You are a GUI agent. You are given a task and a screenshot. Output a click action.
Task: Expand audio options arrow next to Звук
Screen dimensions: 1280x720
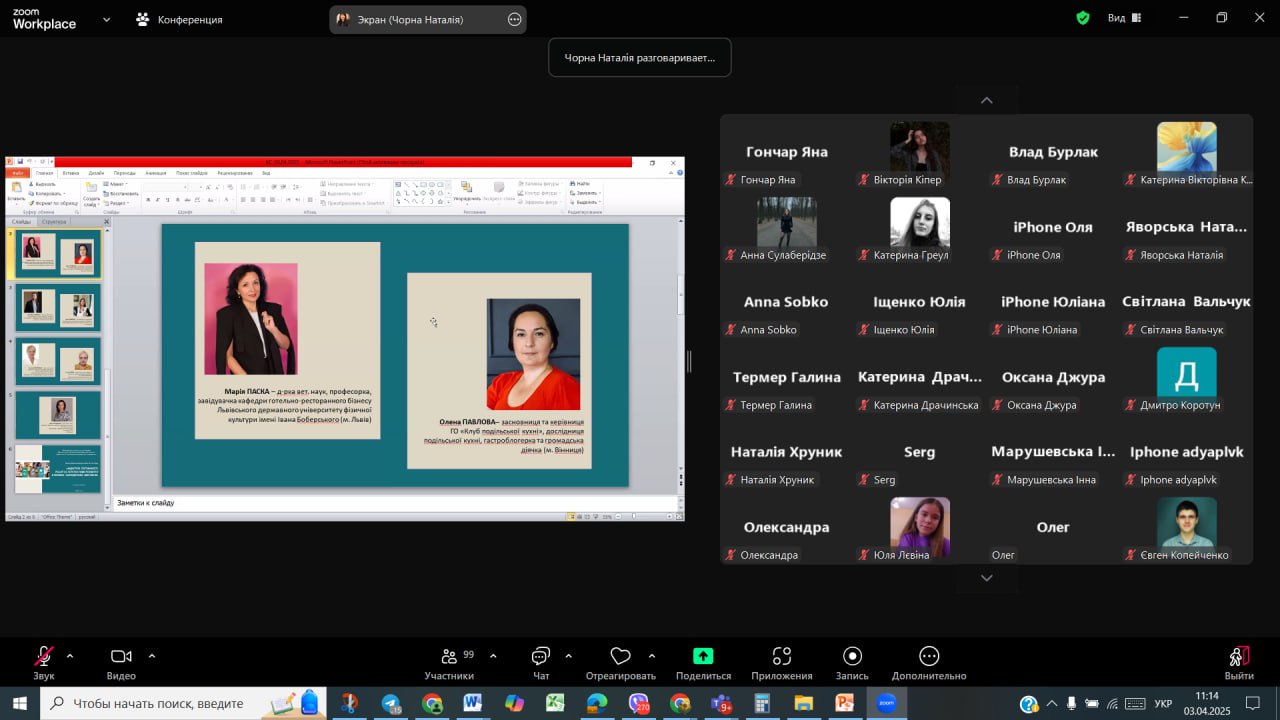(x=70, y=656)
